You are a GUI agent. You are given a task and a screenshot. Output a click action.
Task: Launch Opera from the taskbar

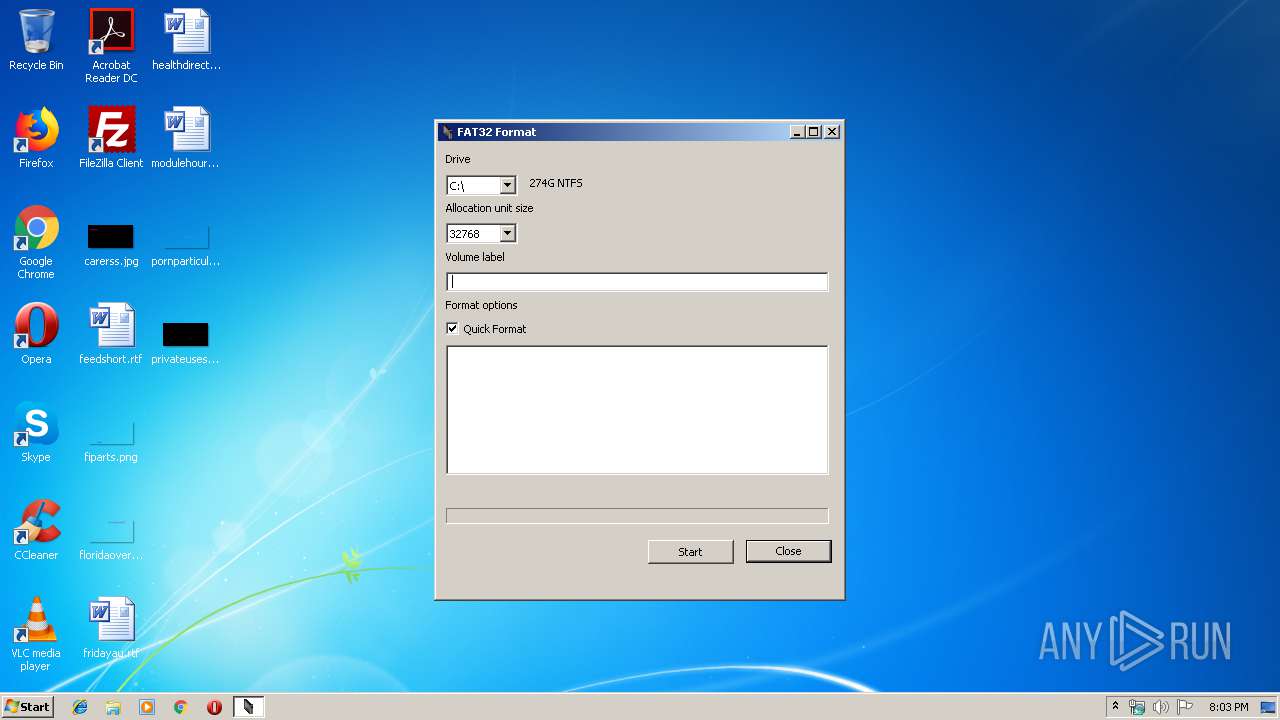point(214,707)
